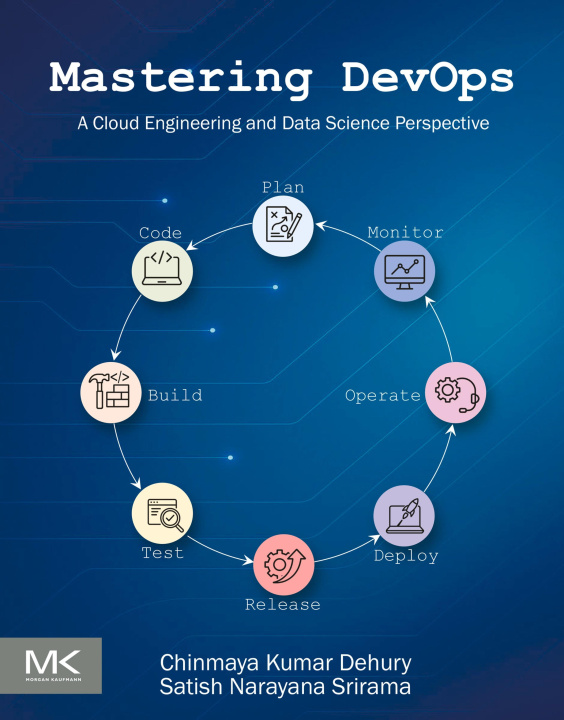Click the "Code" label
This screenshot has height=720, width=564.
click(160, 233)
